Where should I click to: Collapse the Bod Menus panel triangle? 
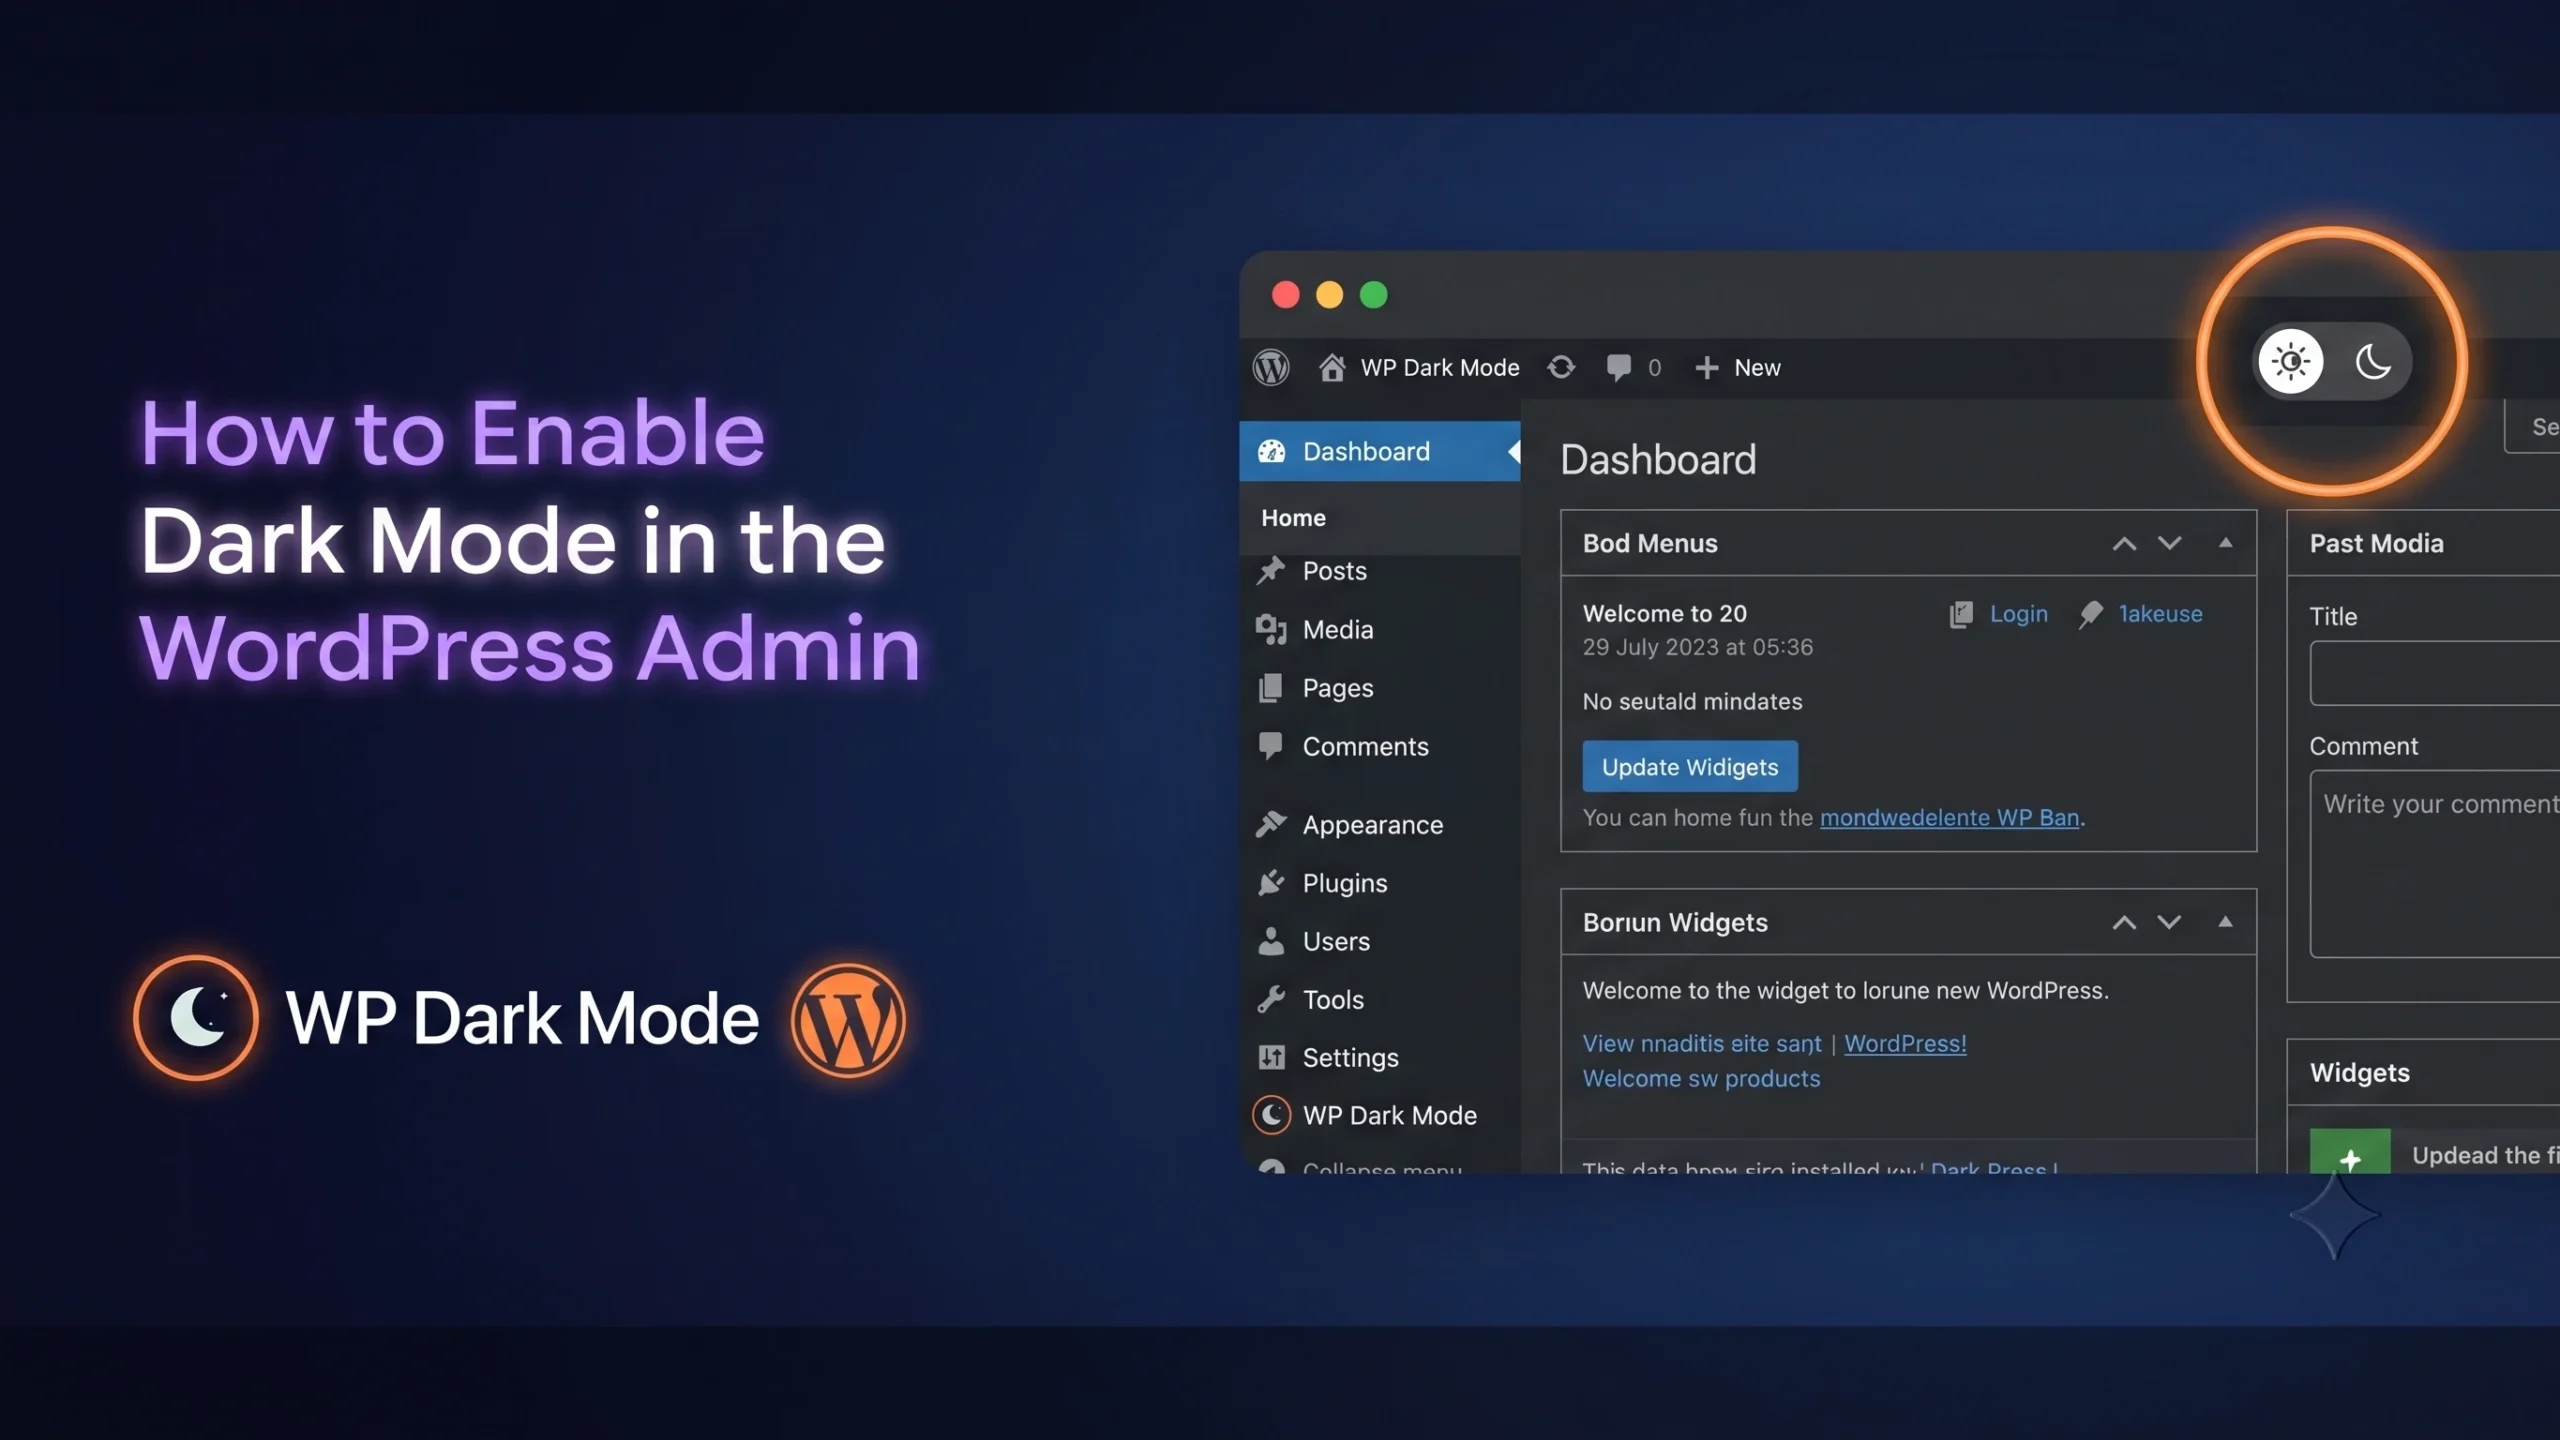(2225, 542)
